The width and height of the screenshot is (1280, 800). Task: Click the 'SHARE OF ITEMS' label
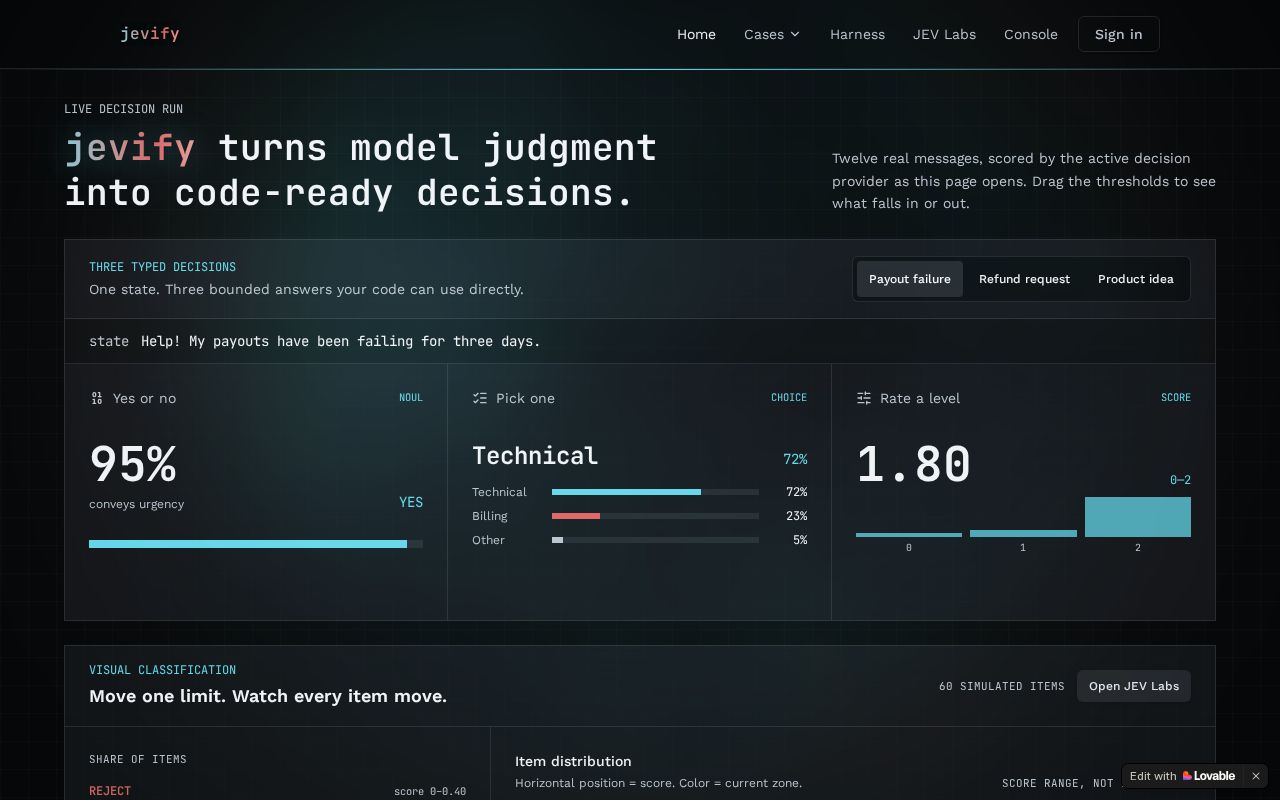click(x=138, y=759)
